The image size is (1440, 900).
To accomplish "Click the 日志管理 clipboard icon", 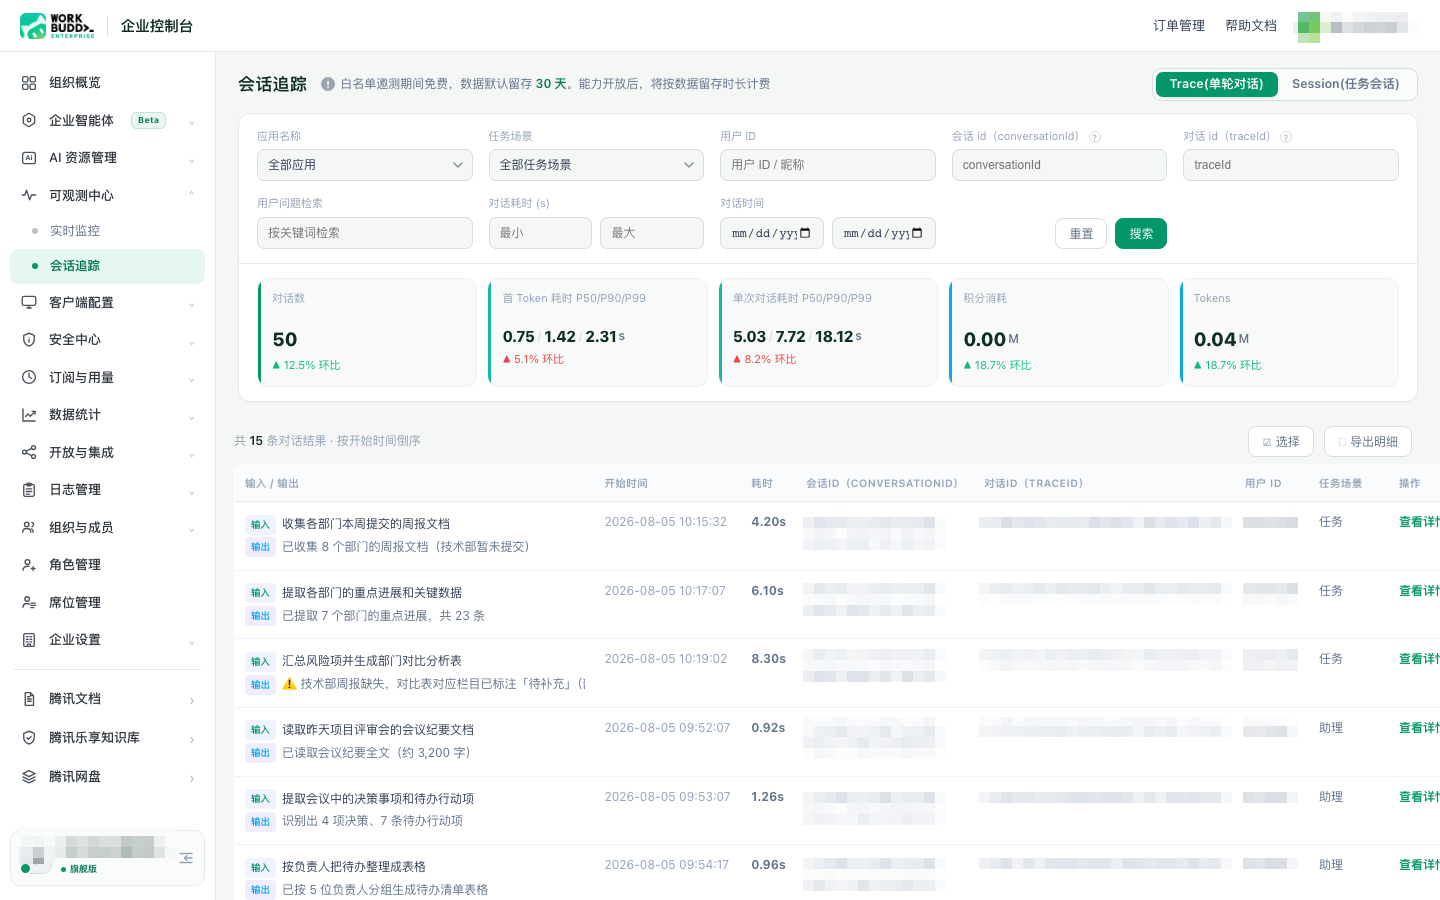I will [x=29, y=490].
